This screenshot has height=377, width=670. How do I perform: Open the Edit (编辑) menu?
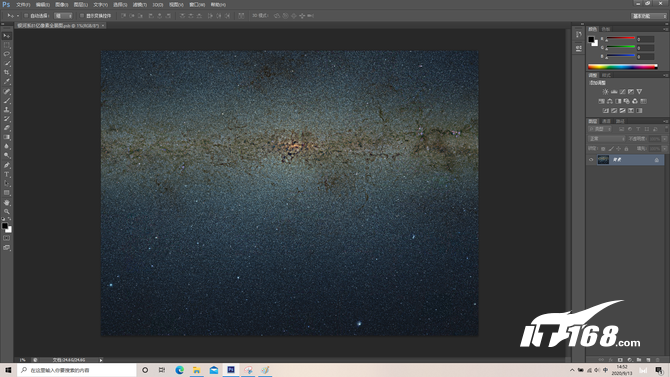[42, 5]
